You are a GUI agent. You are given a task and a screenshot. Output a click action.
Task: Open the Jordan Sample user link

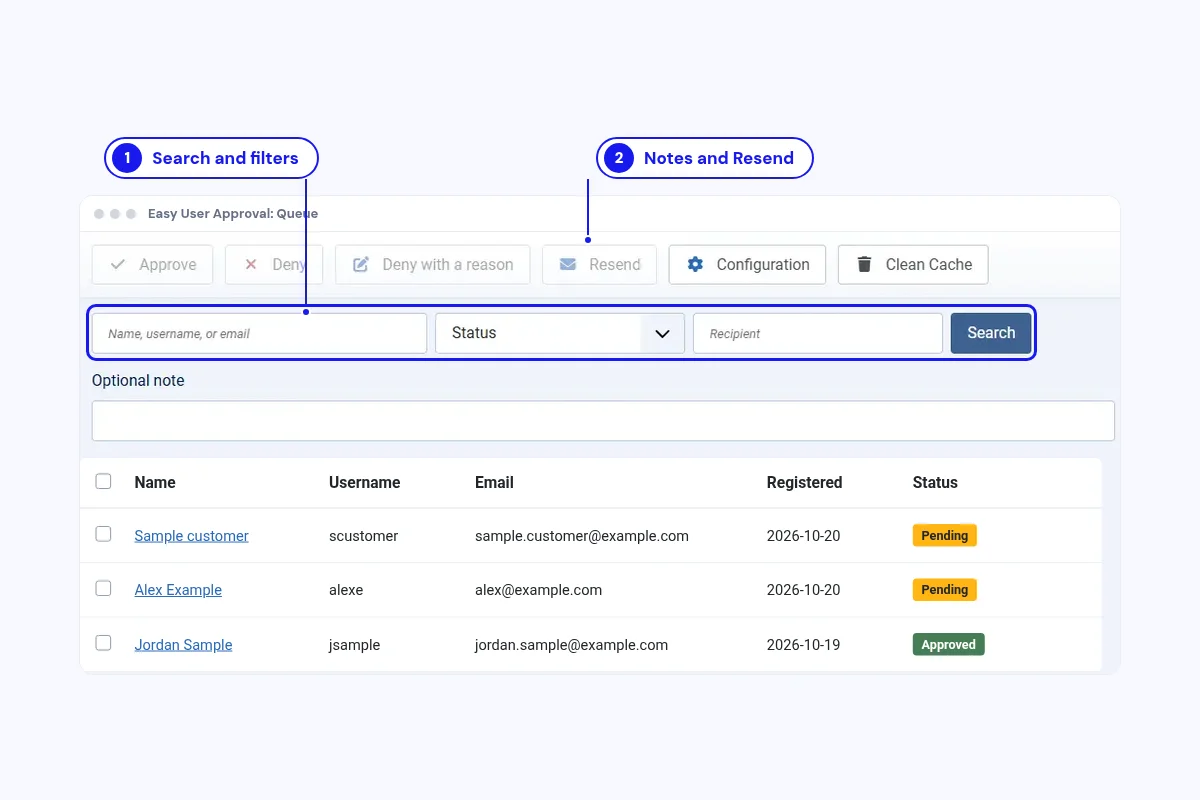(x=183, y=645)
